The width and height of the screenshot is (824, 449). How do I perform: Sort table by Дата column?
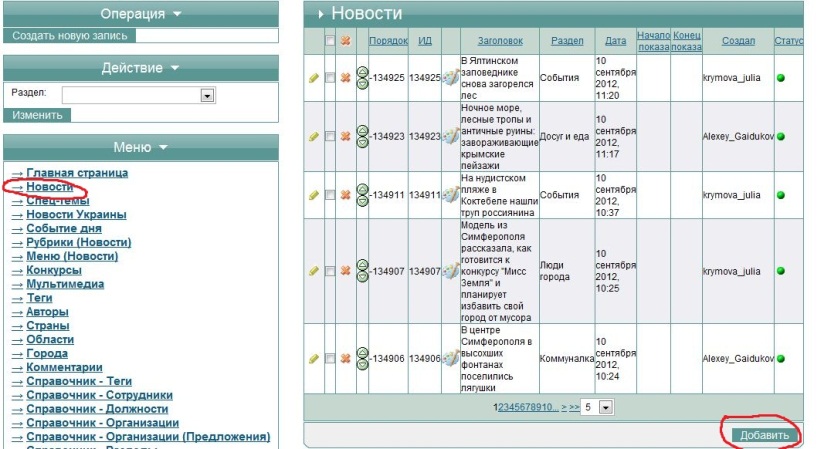click(615, 40)
